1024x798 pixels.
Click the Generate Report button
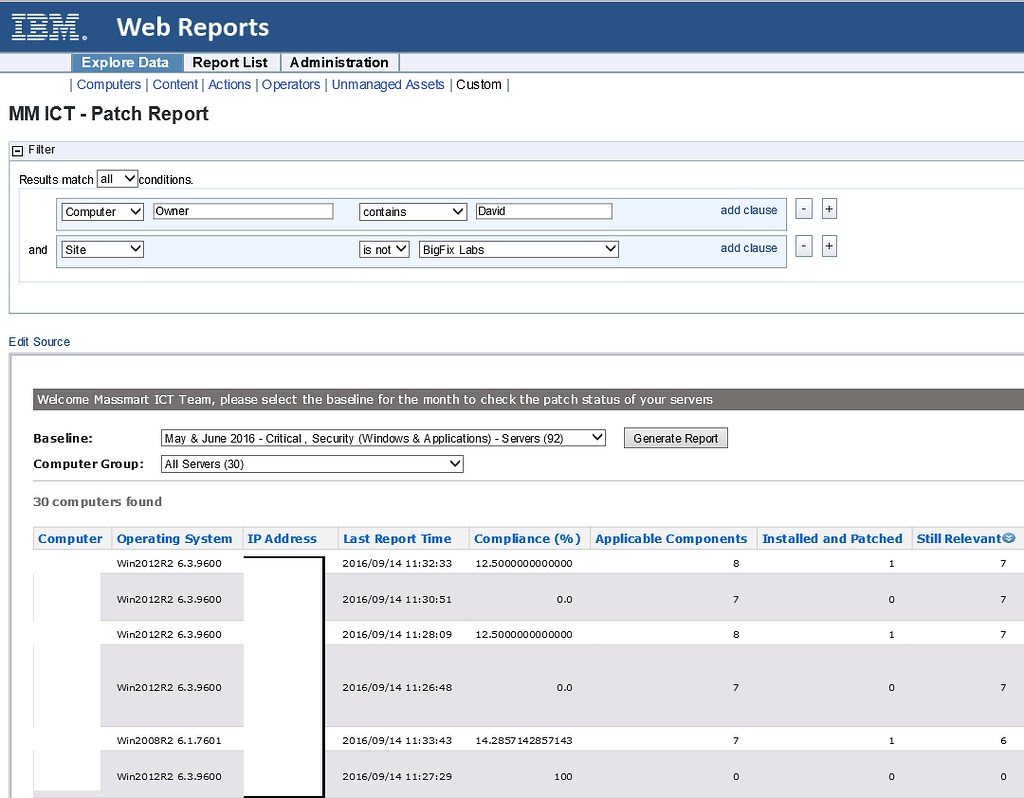coord(676,437)
